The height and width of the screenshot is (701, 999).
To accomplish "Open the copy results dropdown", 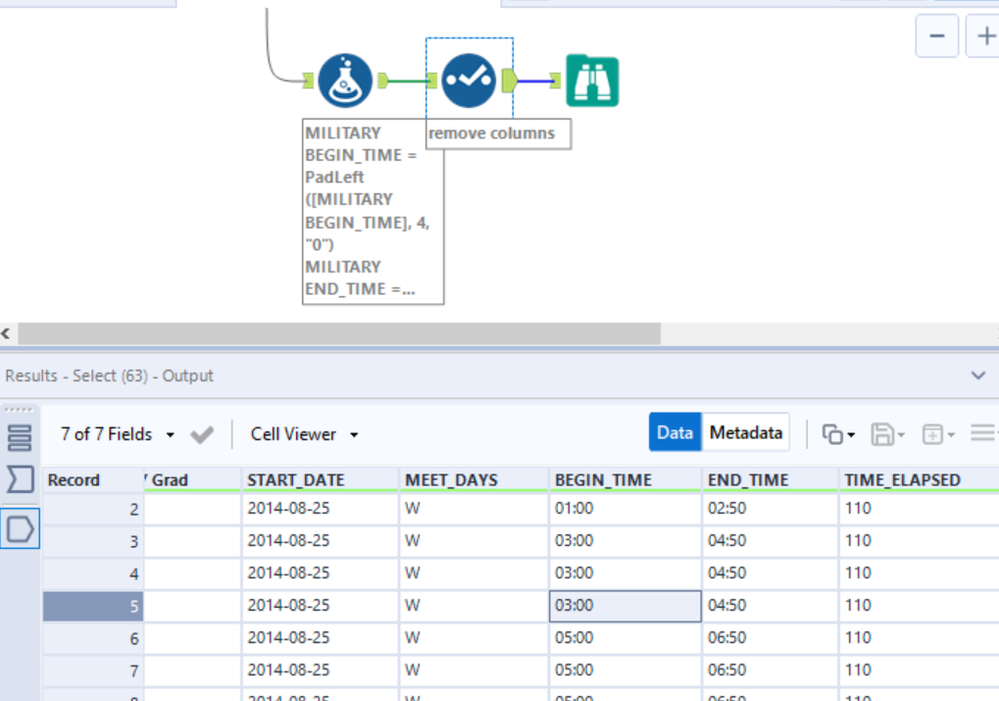I will [x=838, y=434].
